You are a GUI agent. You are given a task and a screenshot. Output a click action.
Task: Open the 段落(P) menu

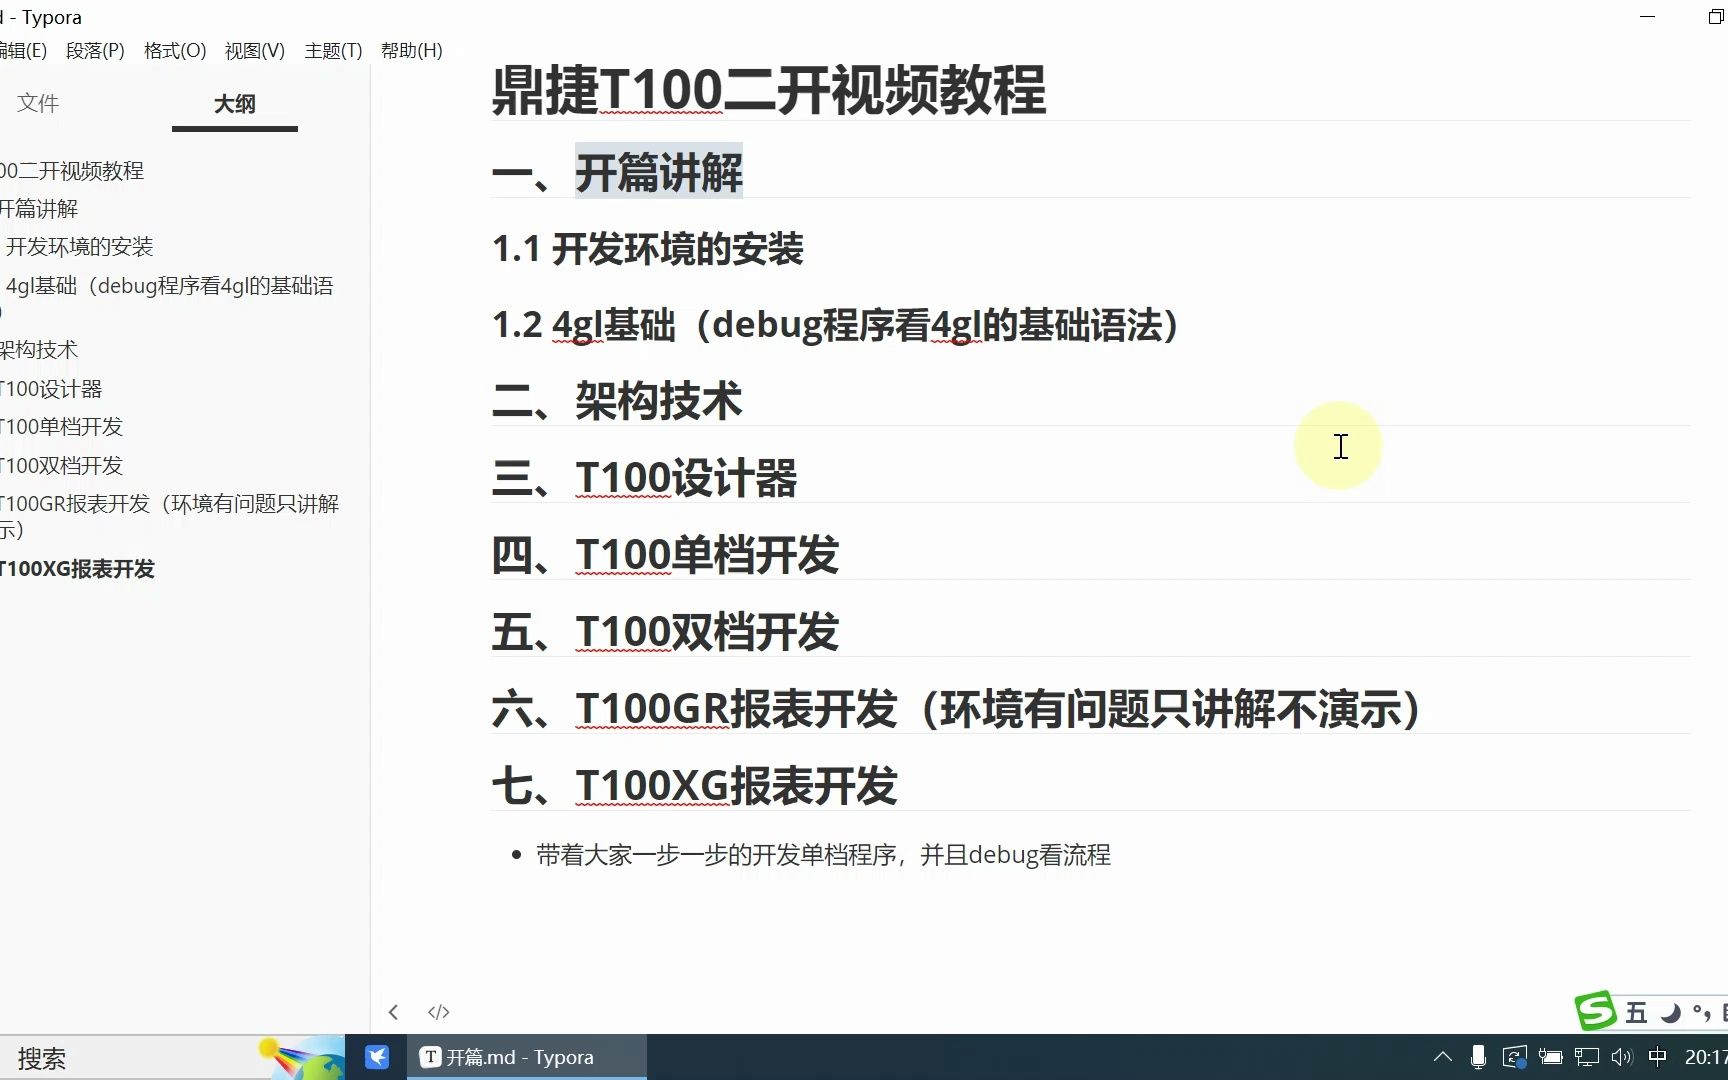point(95,50)
